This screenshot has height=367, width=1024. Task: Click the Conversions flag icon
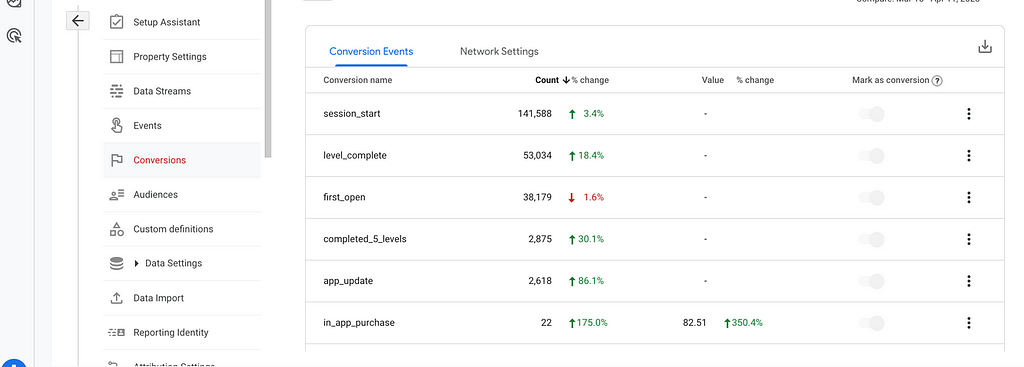tap(116, 160)
